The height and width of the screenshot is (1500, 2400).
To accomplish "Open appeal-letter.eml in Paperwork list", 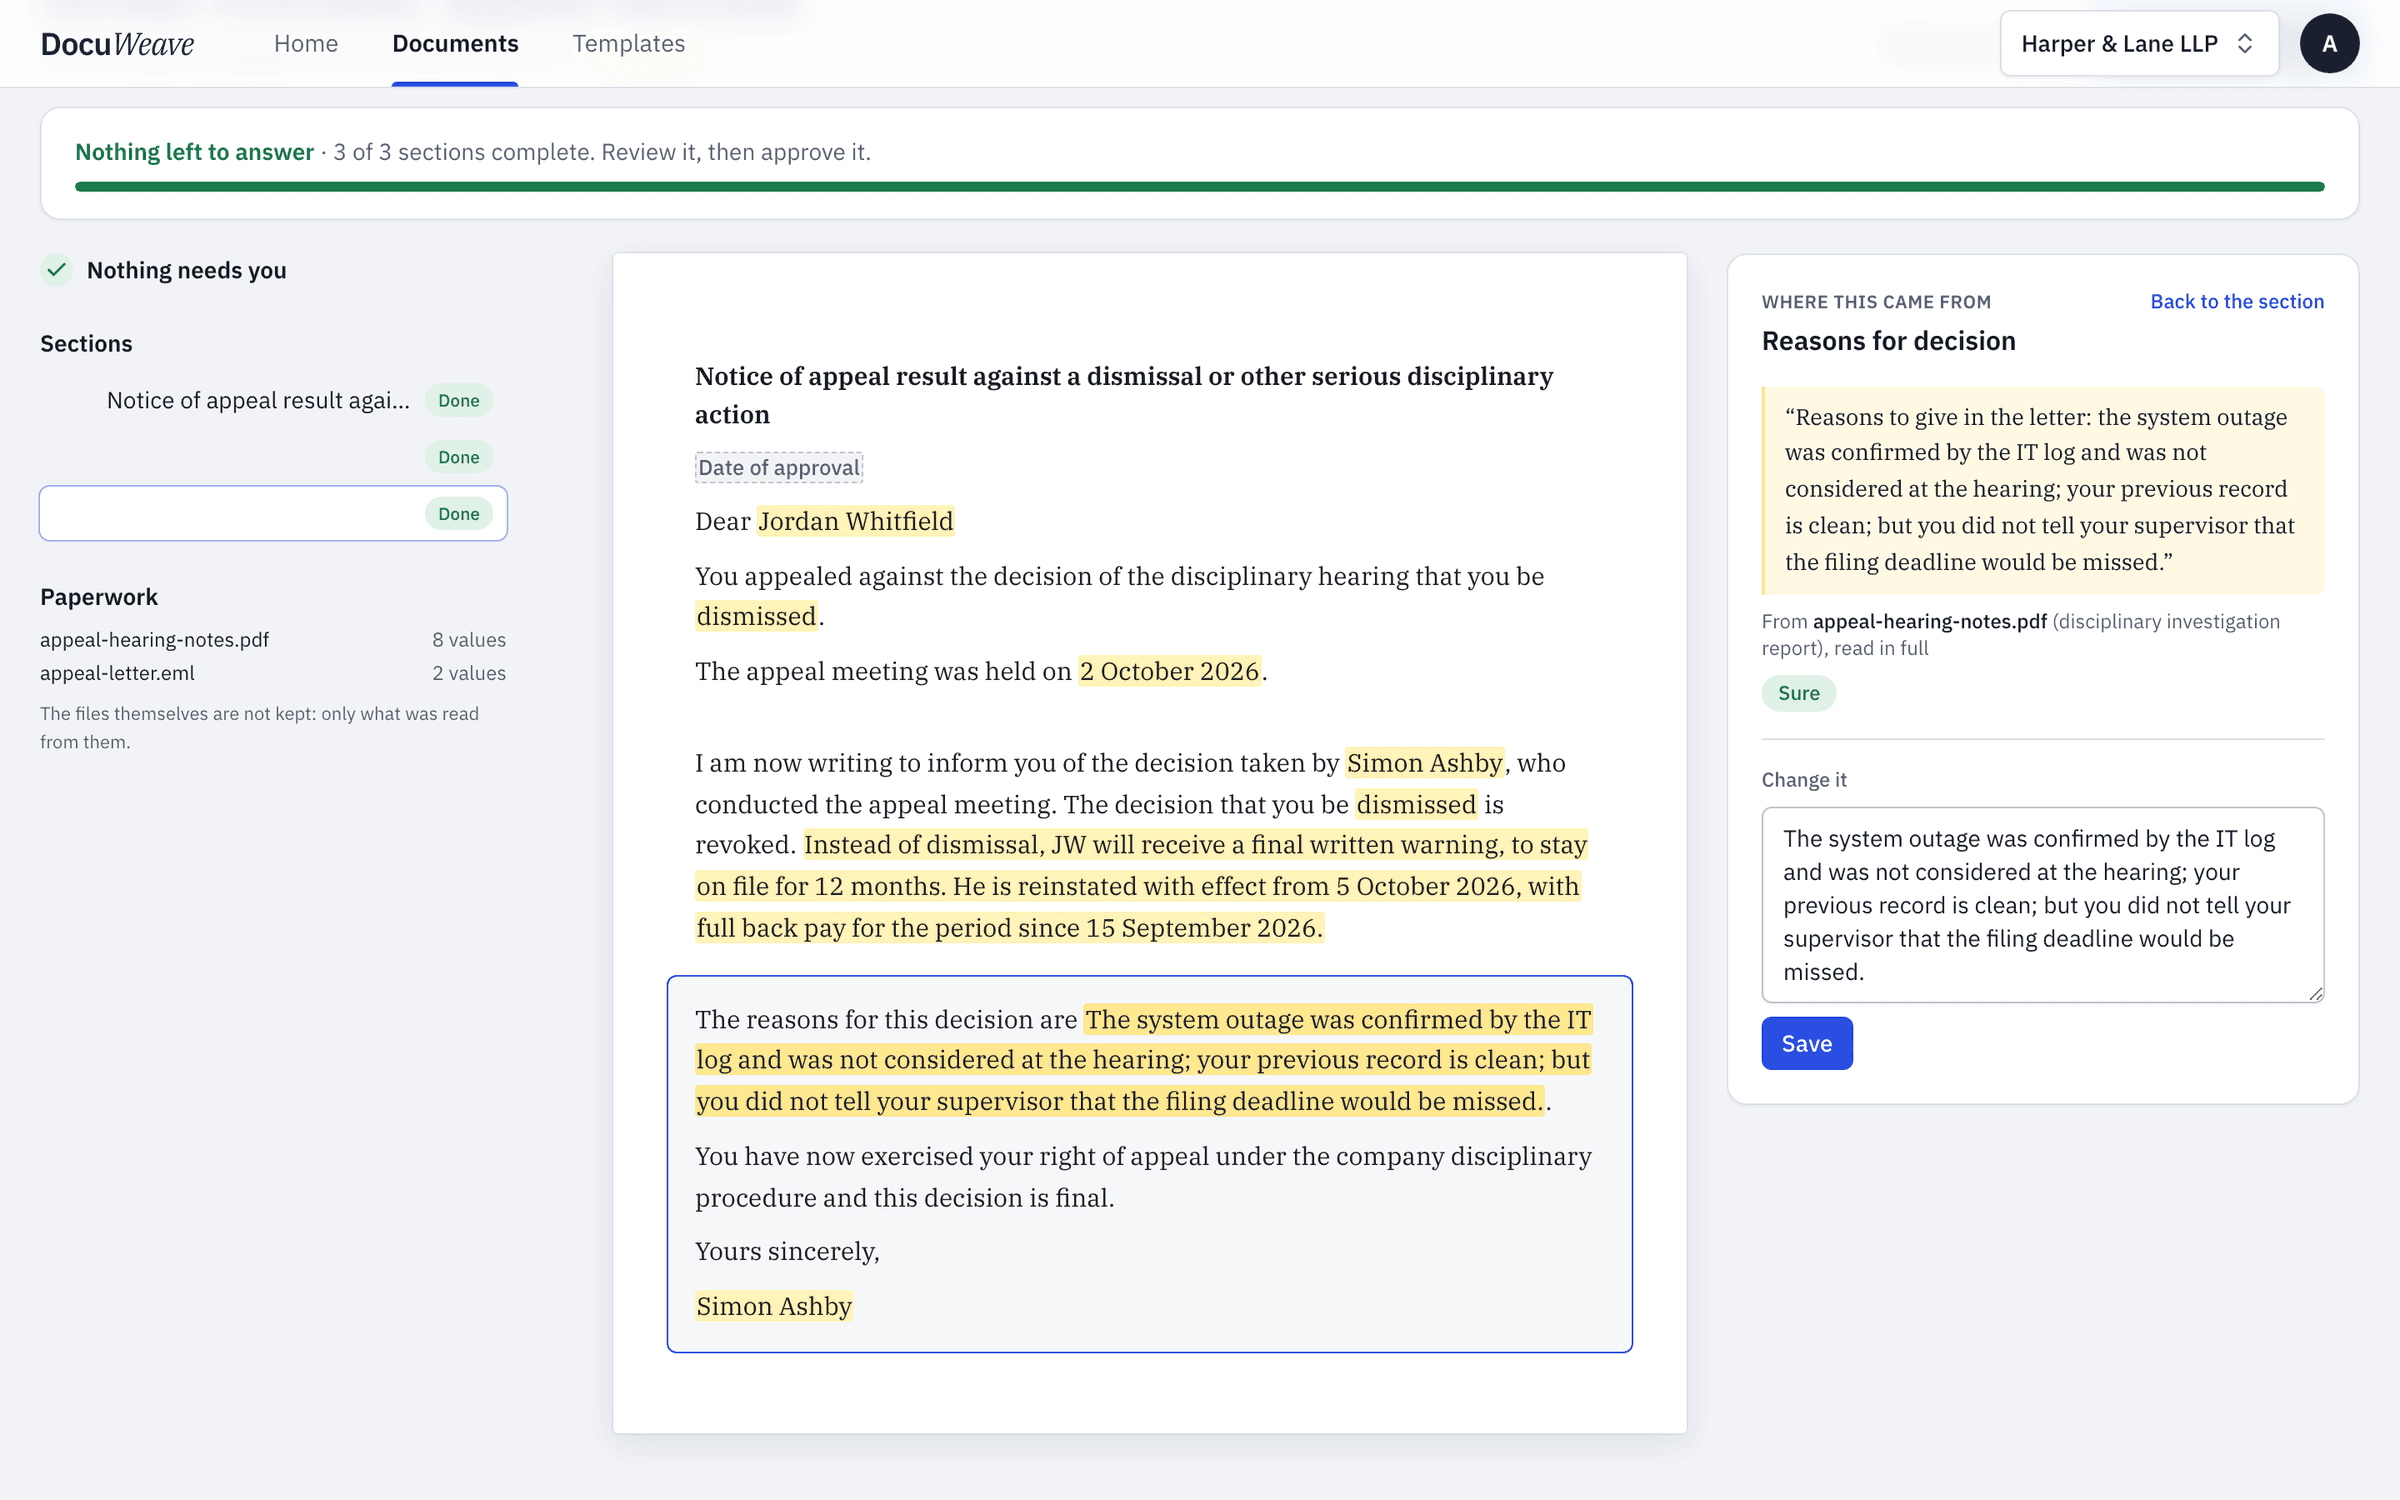I will point(117,673).
